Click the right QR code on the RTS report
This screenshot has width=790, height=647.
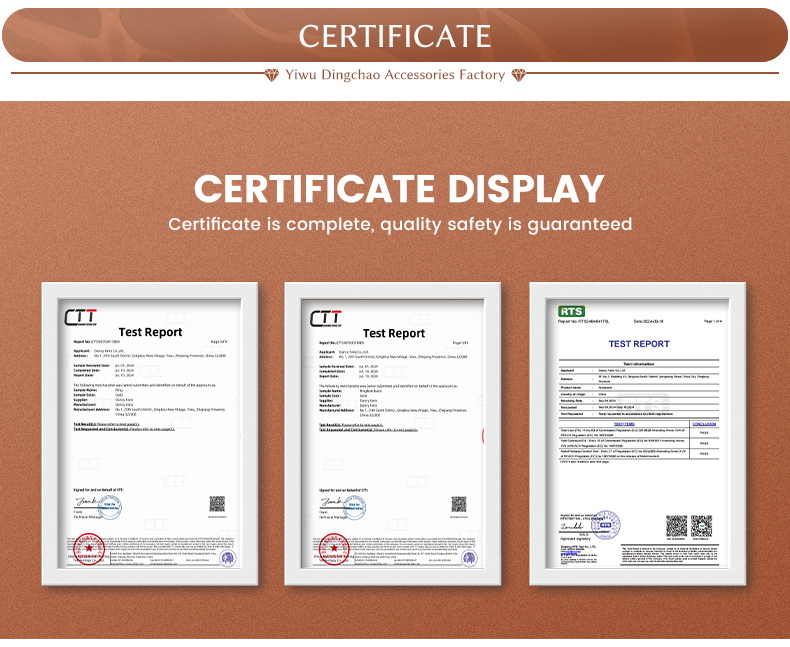tap(701, 526)
